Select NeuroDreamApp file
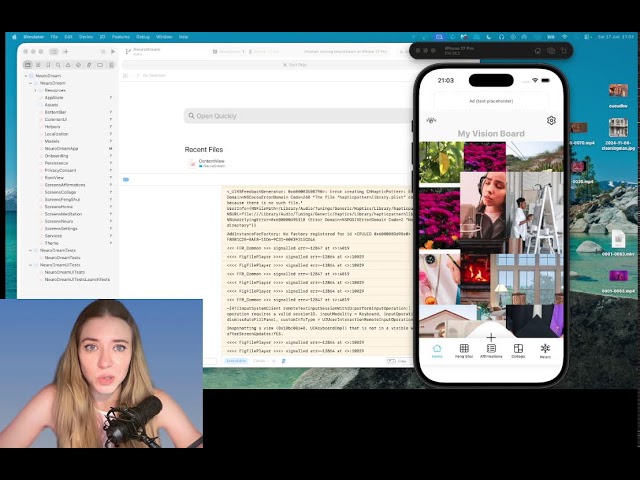640x480 pixels. tap(61, 149)
